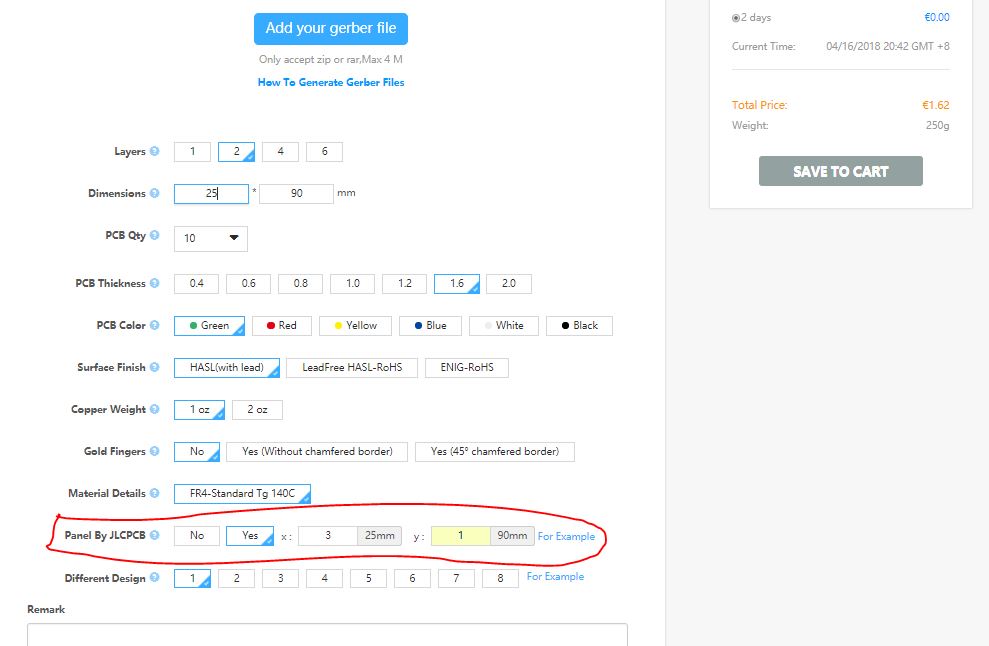Viewport: 989px width, 646px height.
Task: Click the help icon beside Copper Weight
Action: click(155, 410)
